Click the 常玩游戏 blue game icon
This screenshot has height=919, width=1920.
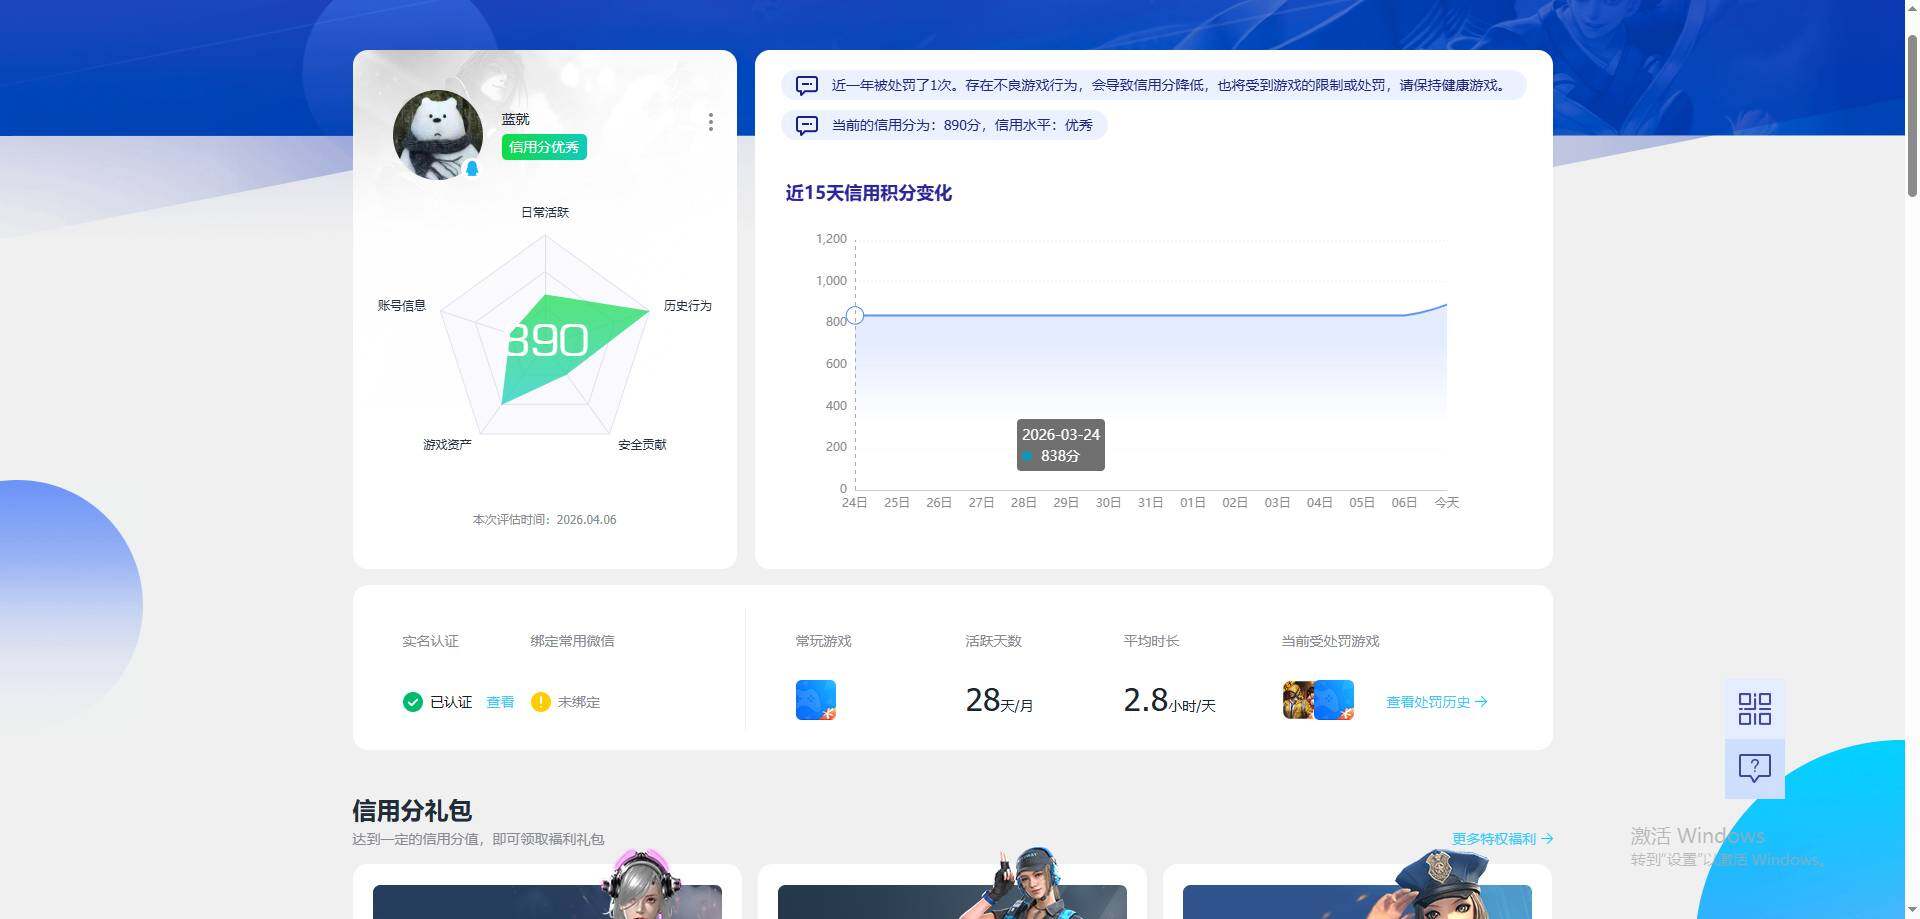[x=816, y=700]
